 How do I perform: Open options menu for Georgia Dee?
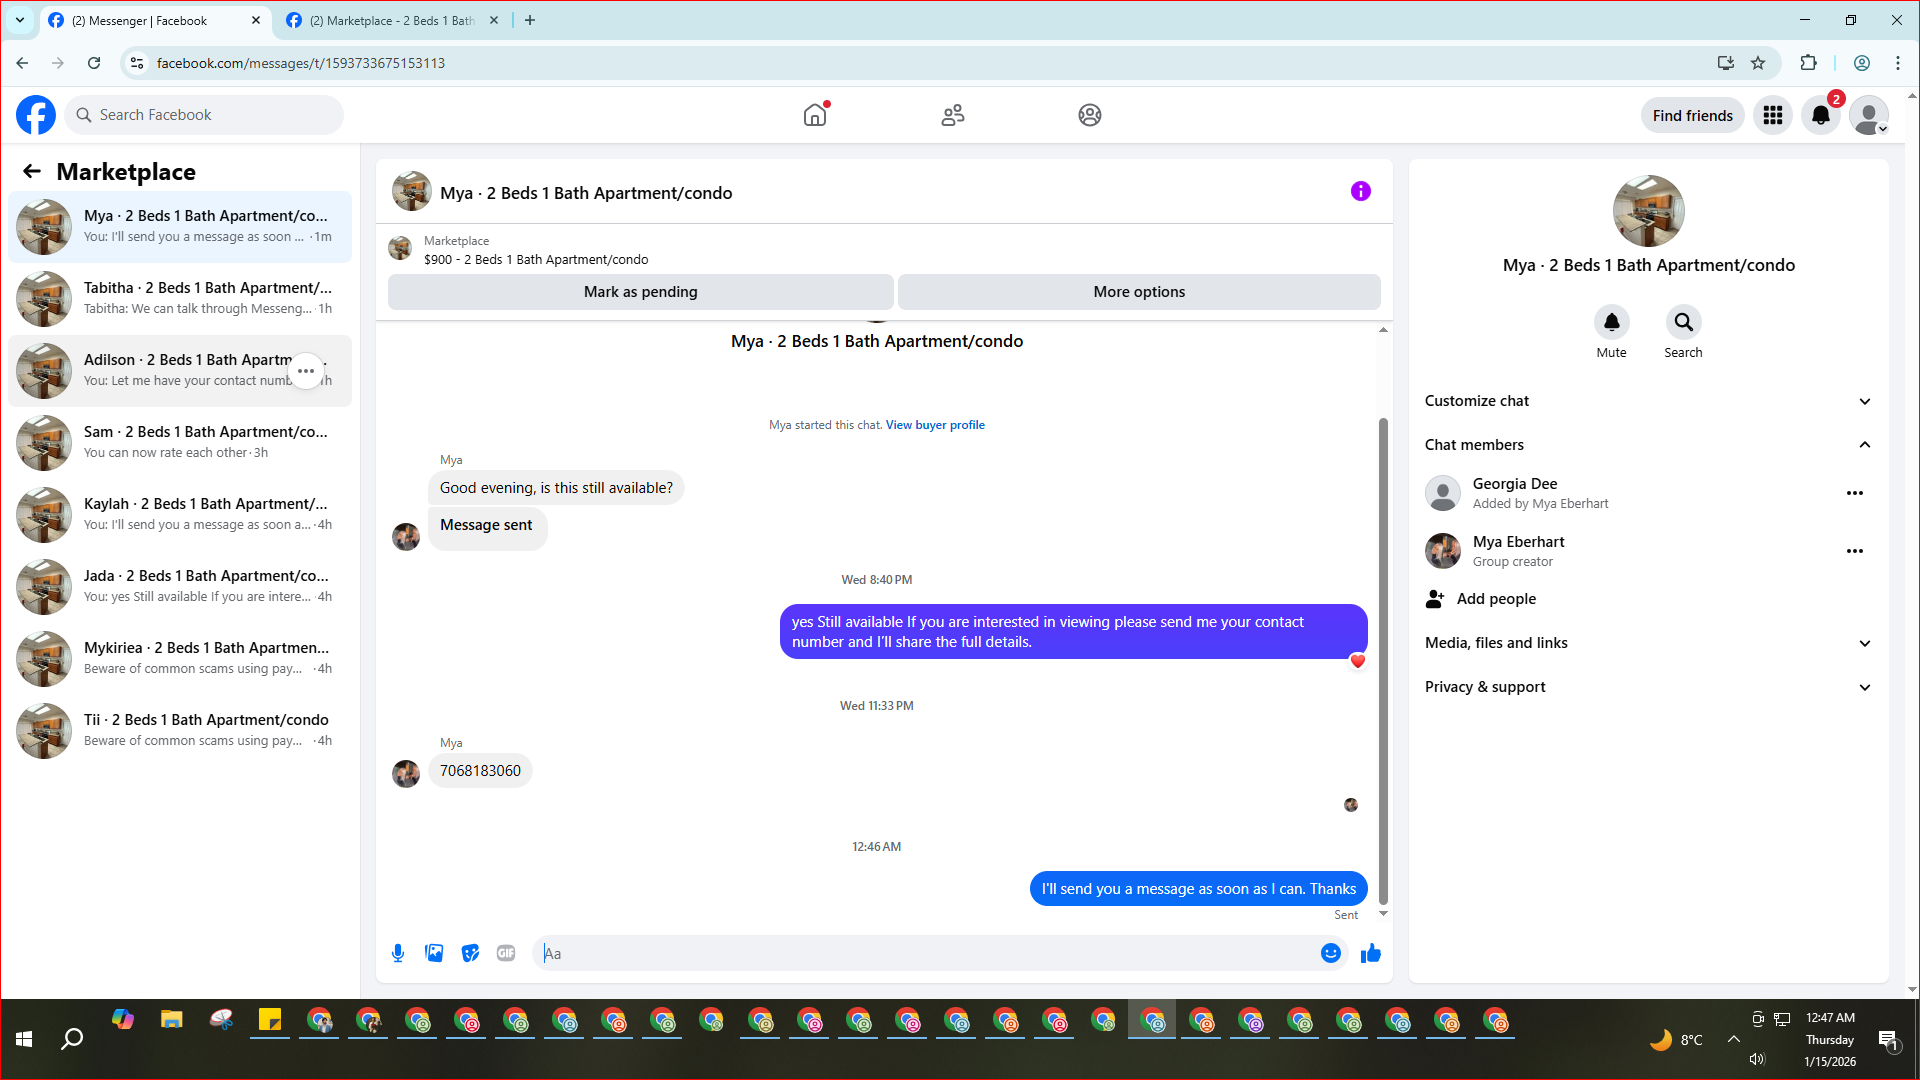(1854, 493)
